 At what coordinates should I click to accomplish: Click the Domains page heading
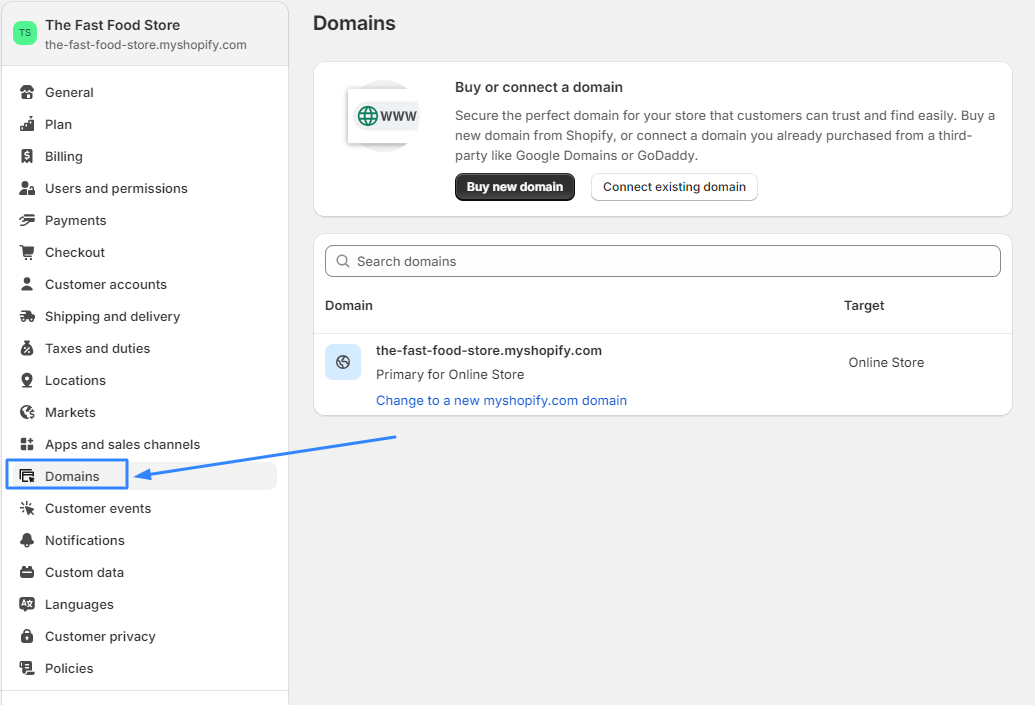click(x=354, y=23)
